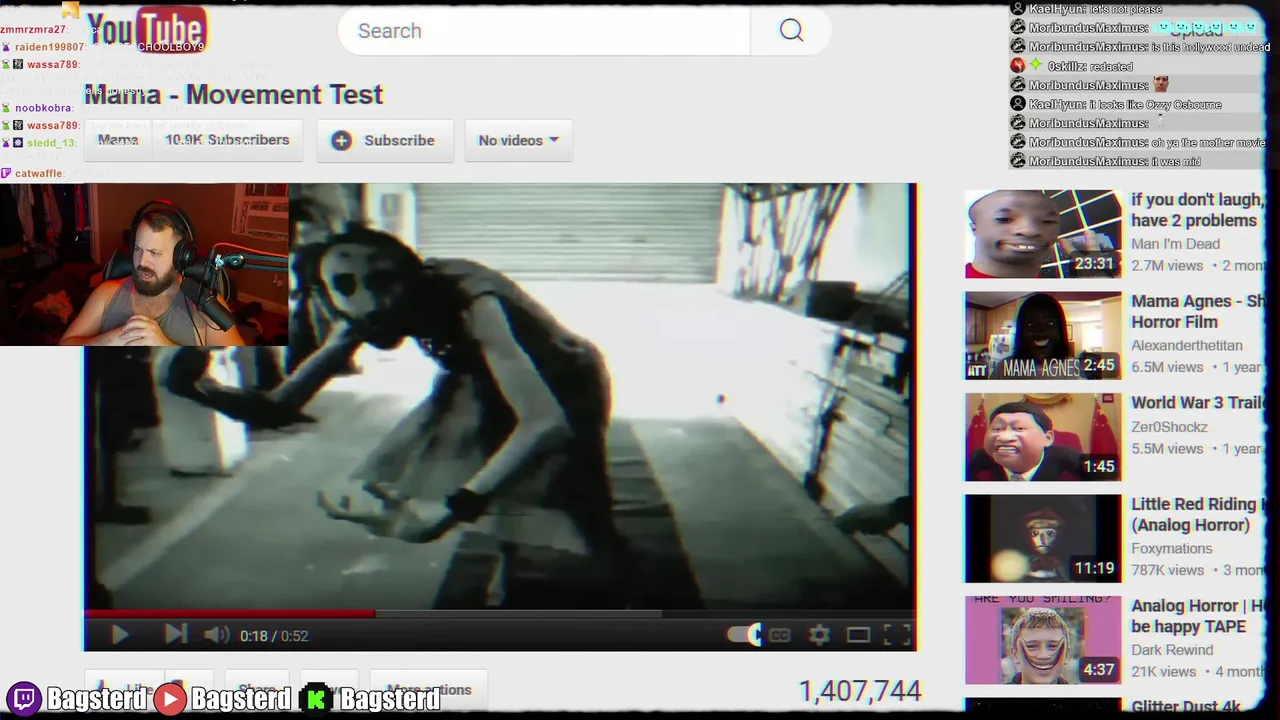1280x720 pixels.
Task: Switch to theater mode
Action: coord(858,635)
